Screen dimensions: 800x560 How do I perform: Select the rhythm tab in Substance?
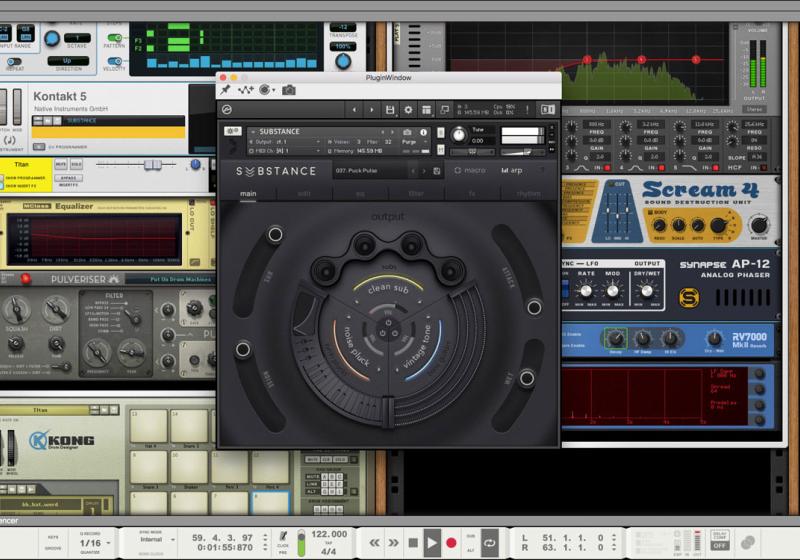click(x=529, y=194)
